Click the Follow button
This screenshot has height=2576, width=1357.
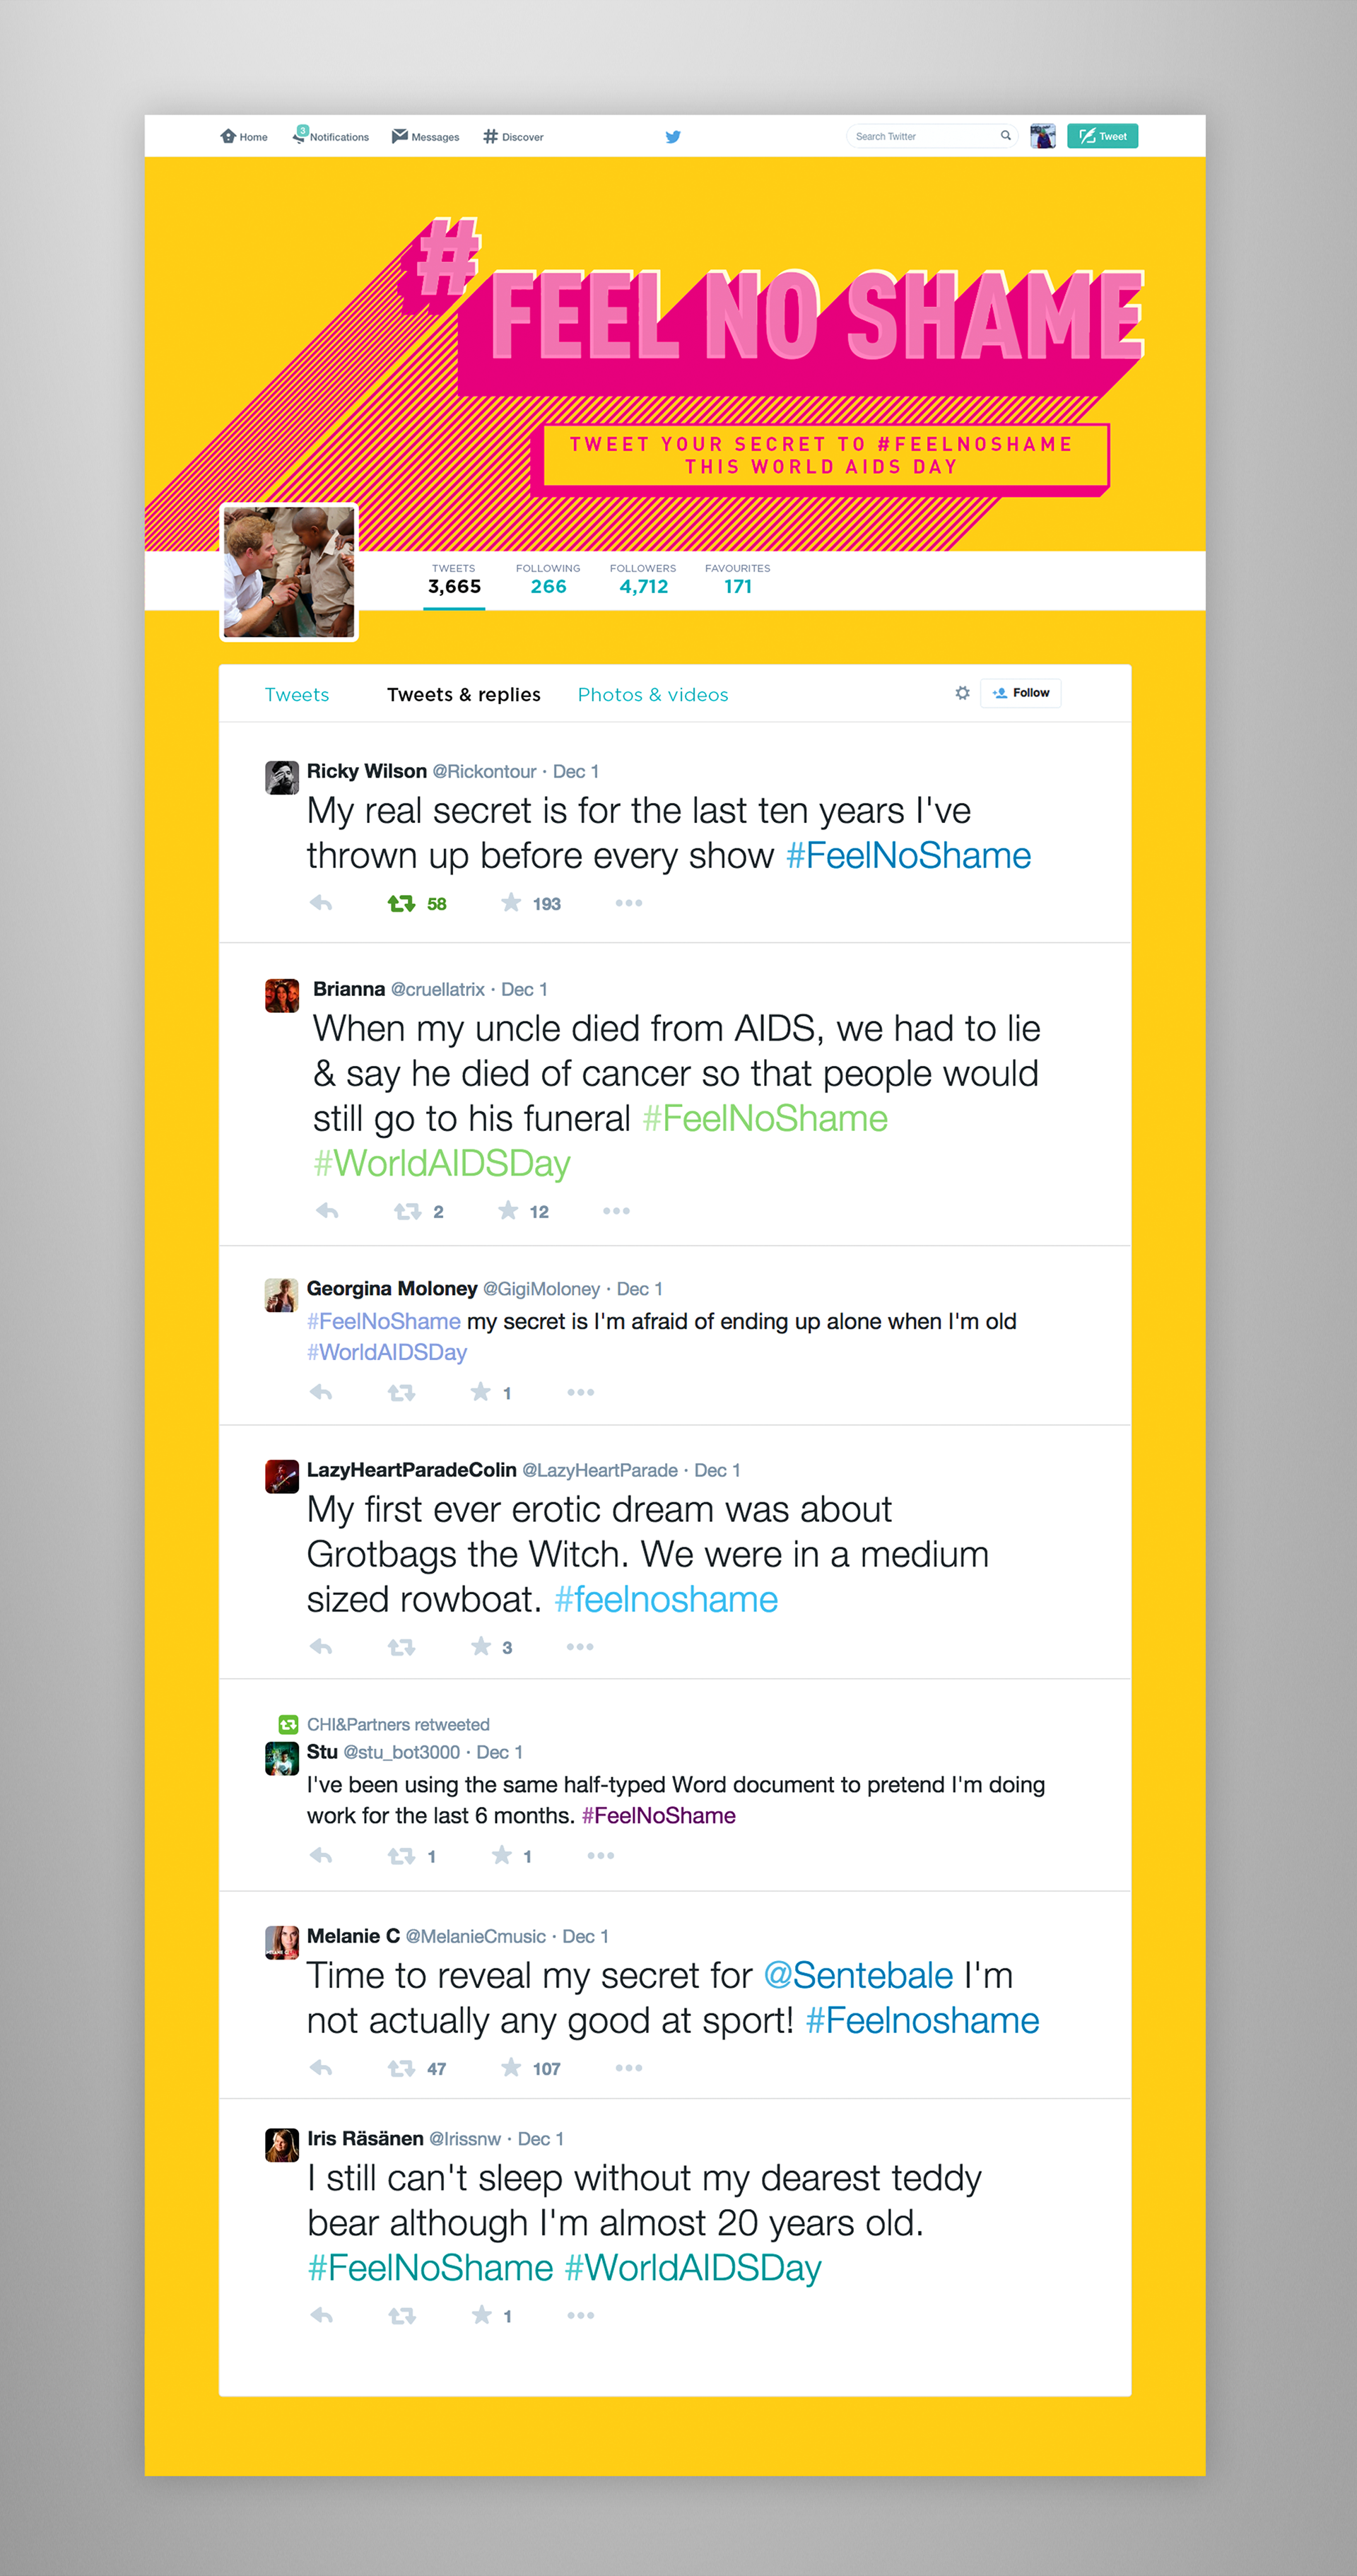point(1021,693)
